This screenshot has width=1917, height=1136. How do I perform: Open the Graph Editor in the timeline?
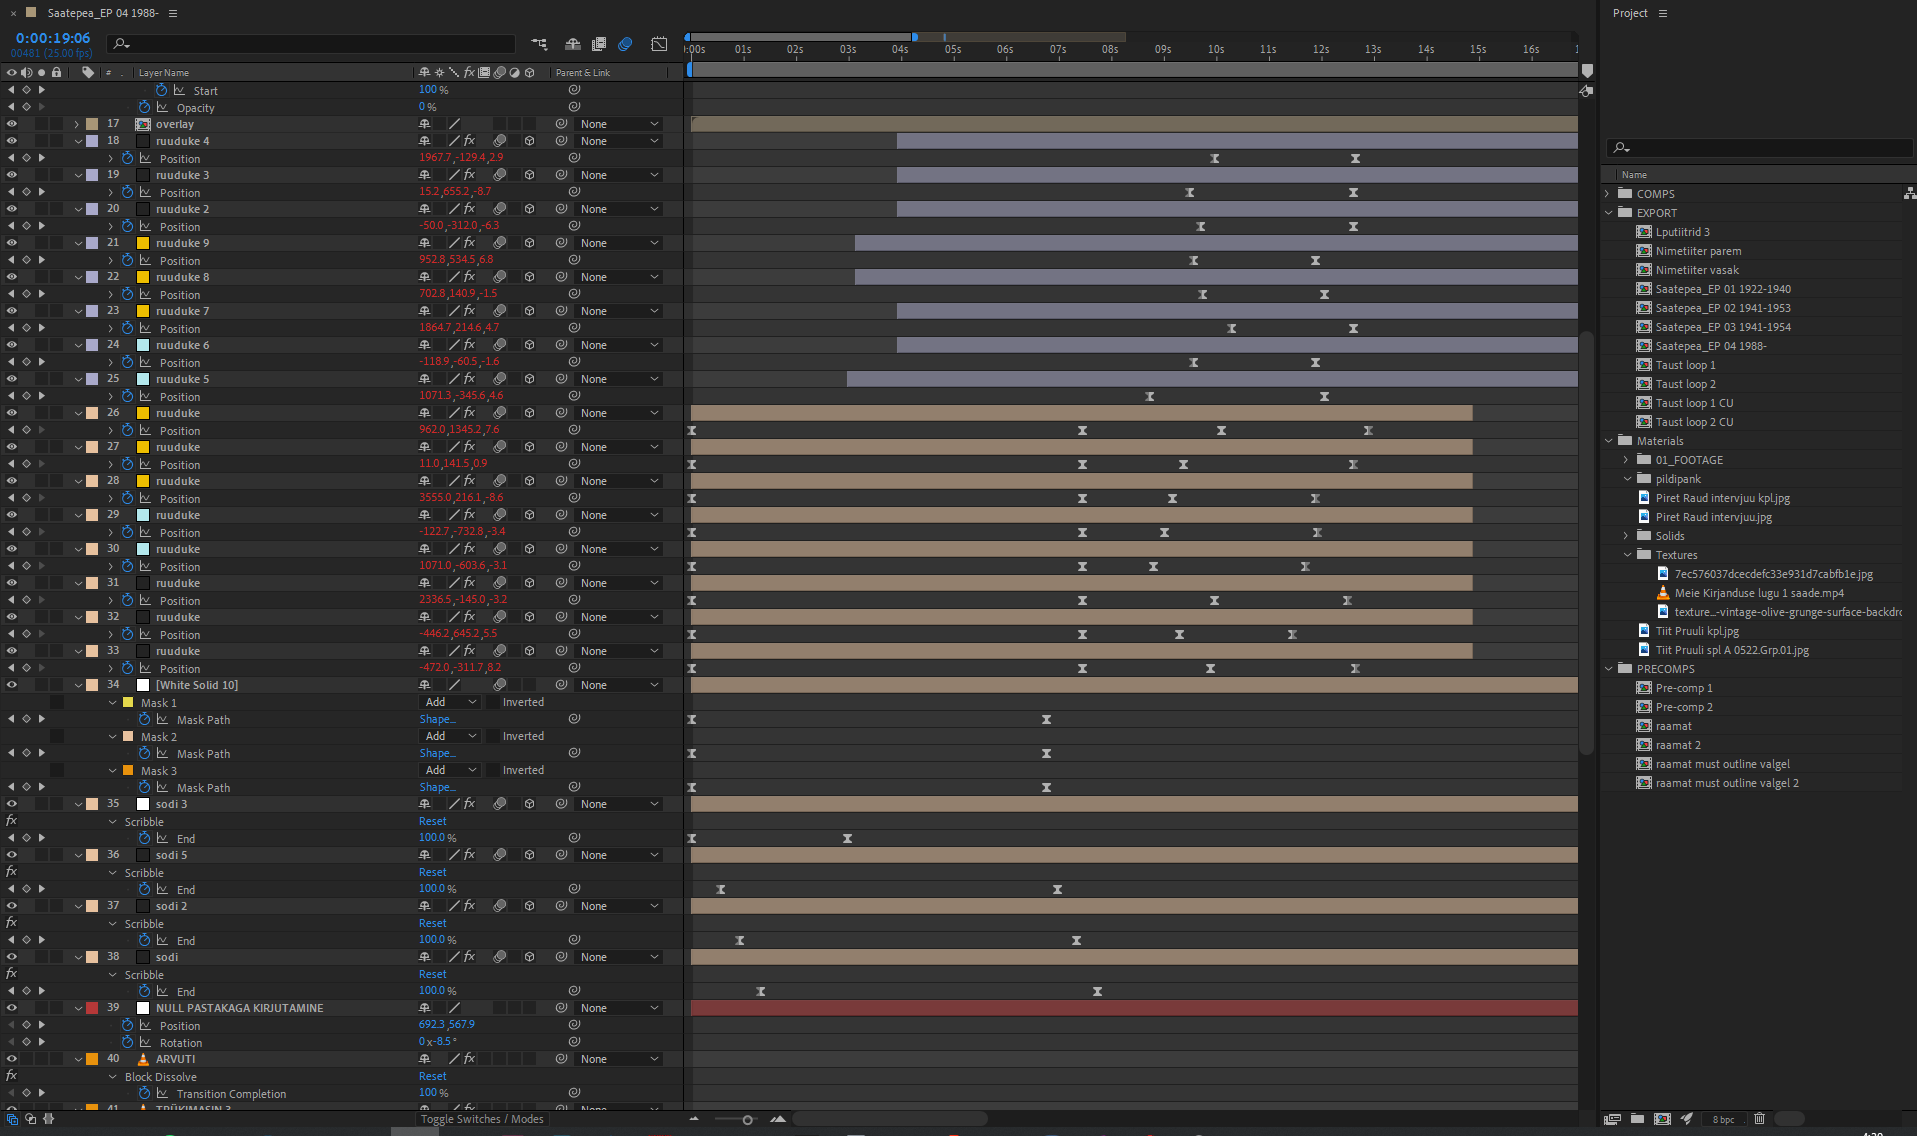(659, 44)
